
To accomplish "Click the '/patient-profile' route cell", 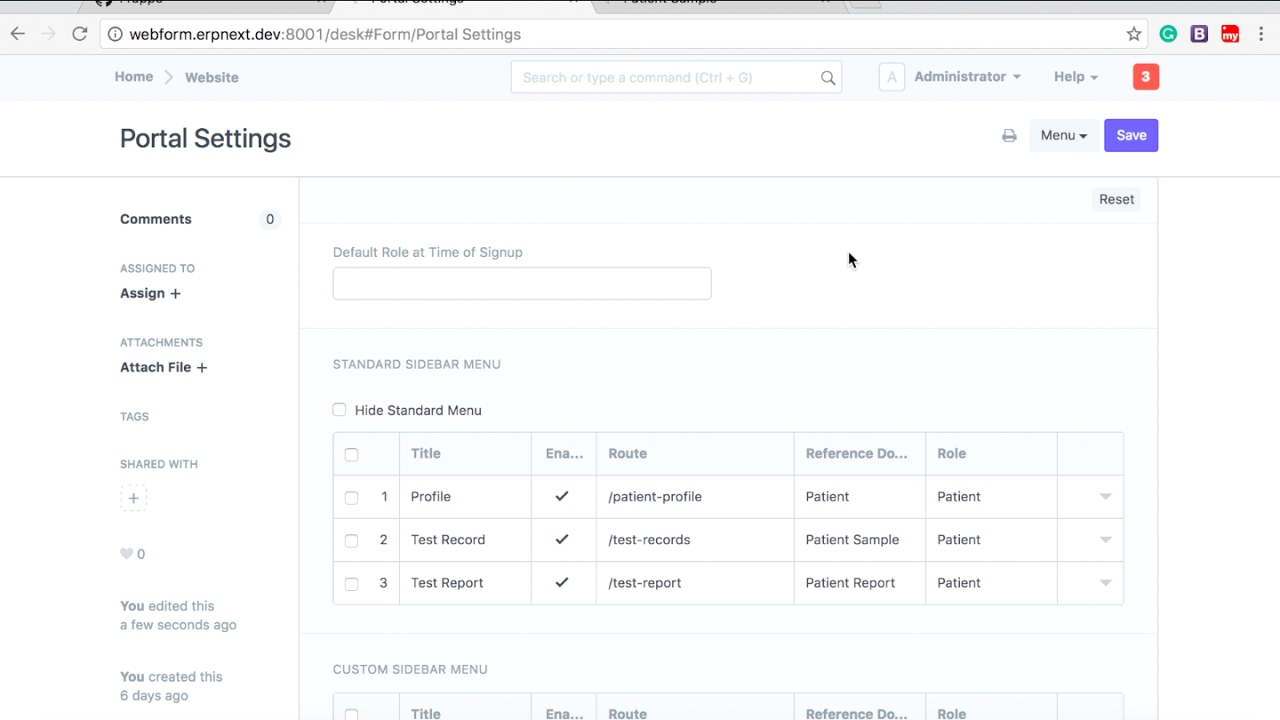I will click(x=695, y=496).
